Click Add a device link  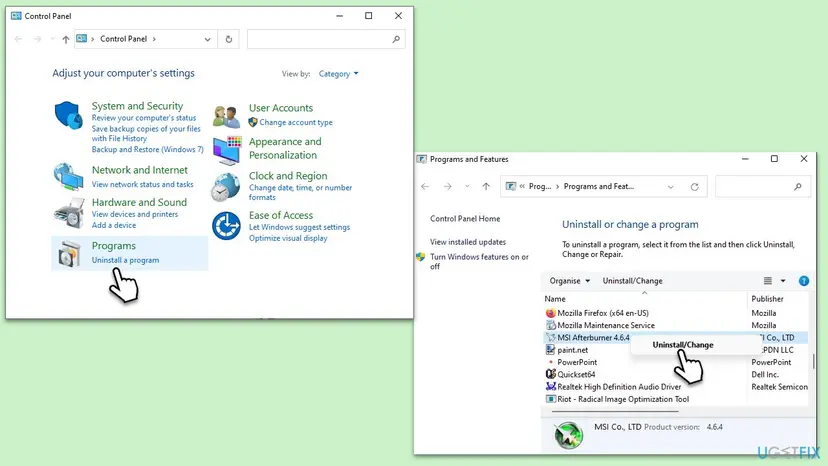pos(114,226)
